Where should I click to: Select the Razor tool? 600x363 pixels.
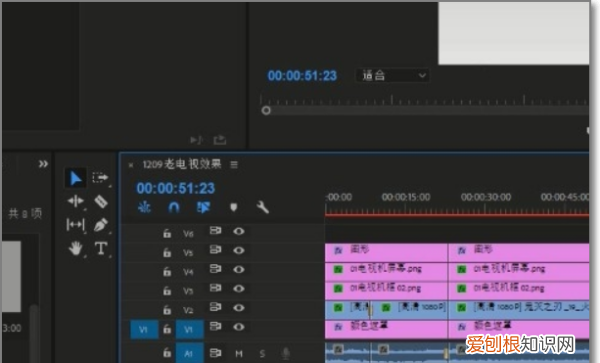tap(101, 201)
